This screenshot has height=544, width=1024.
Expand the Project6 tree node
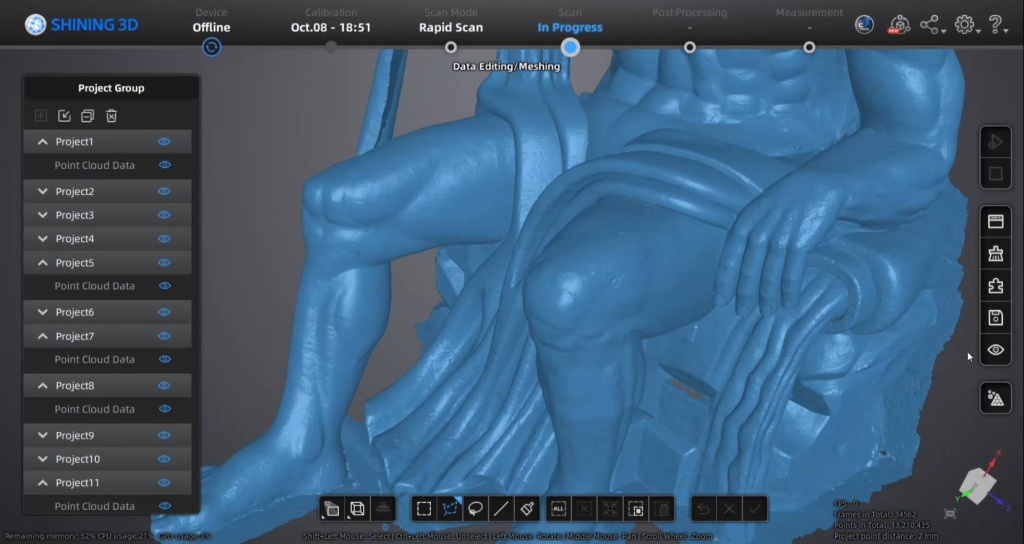coord(42,312)
